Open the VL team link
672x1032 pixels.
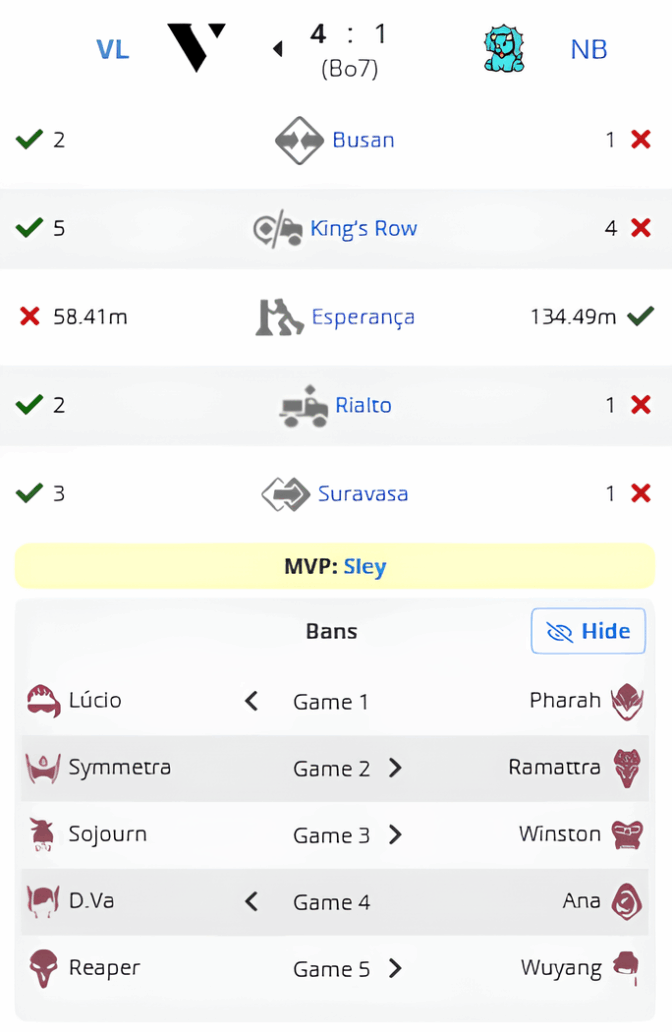point(113,49)
